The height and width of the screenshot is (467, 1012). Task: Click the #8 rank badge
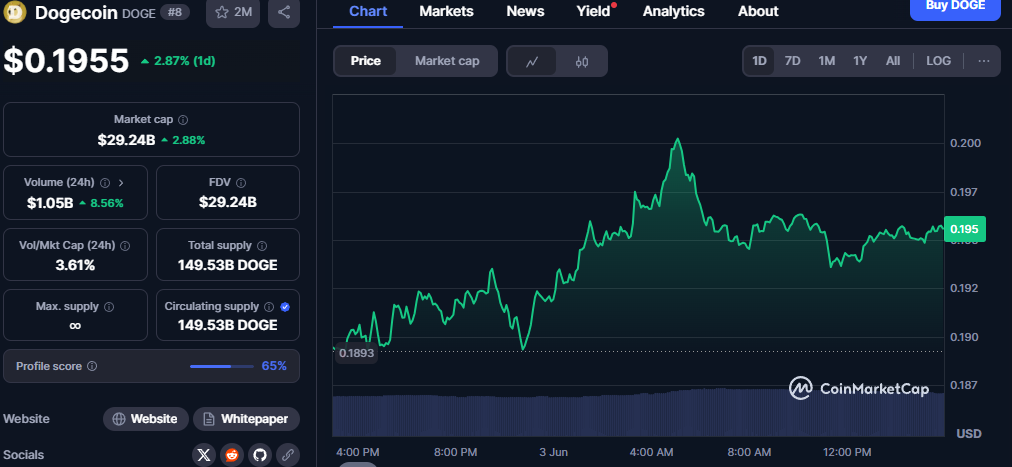(x=174, y=12)
